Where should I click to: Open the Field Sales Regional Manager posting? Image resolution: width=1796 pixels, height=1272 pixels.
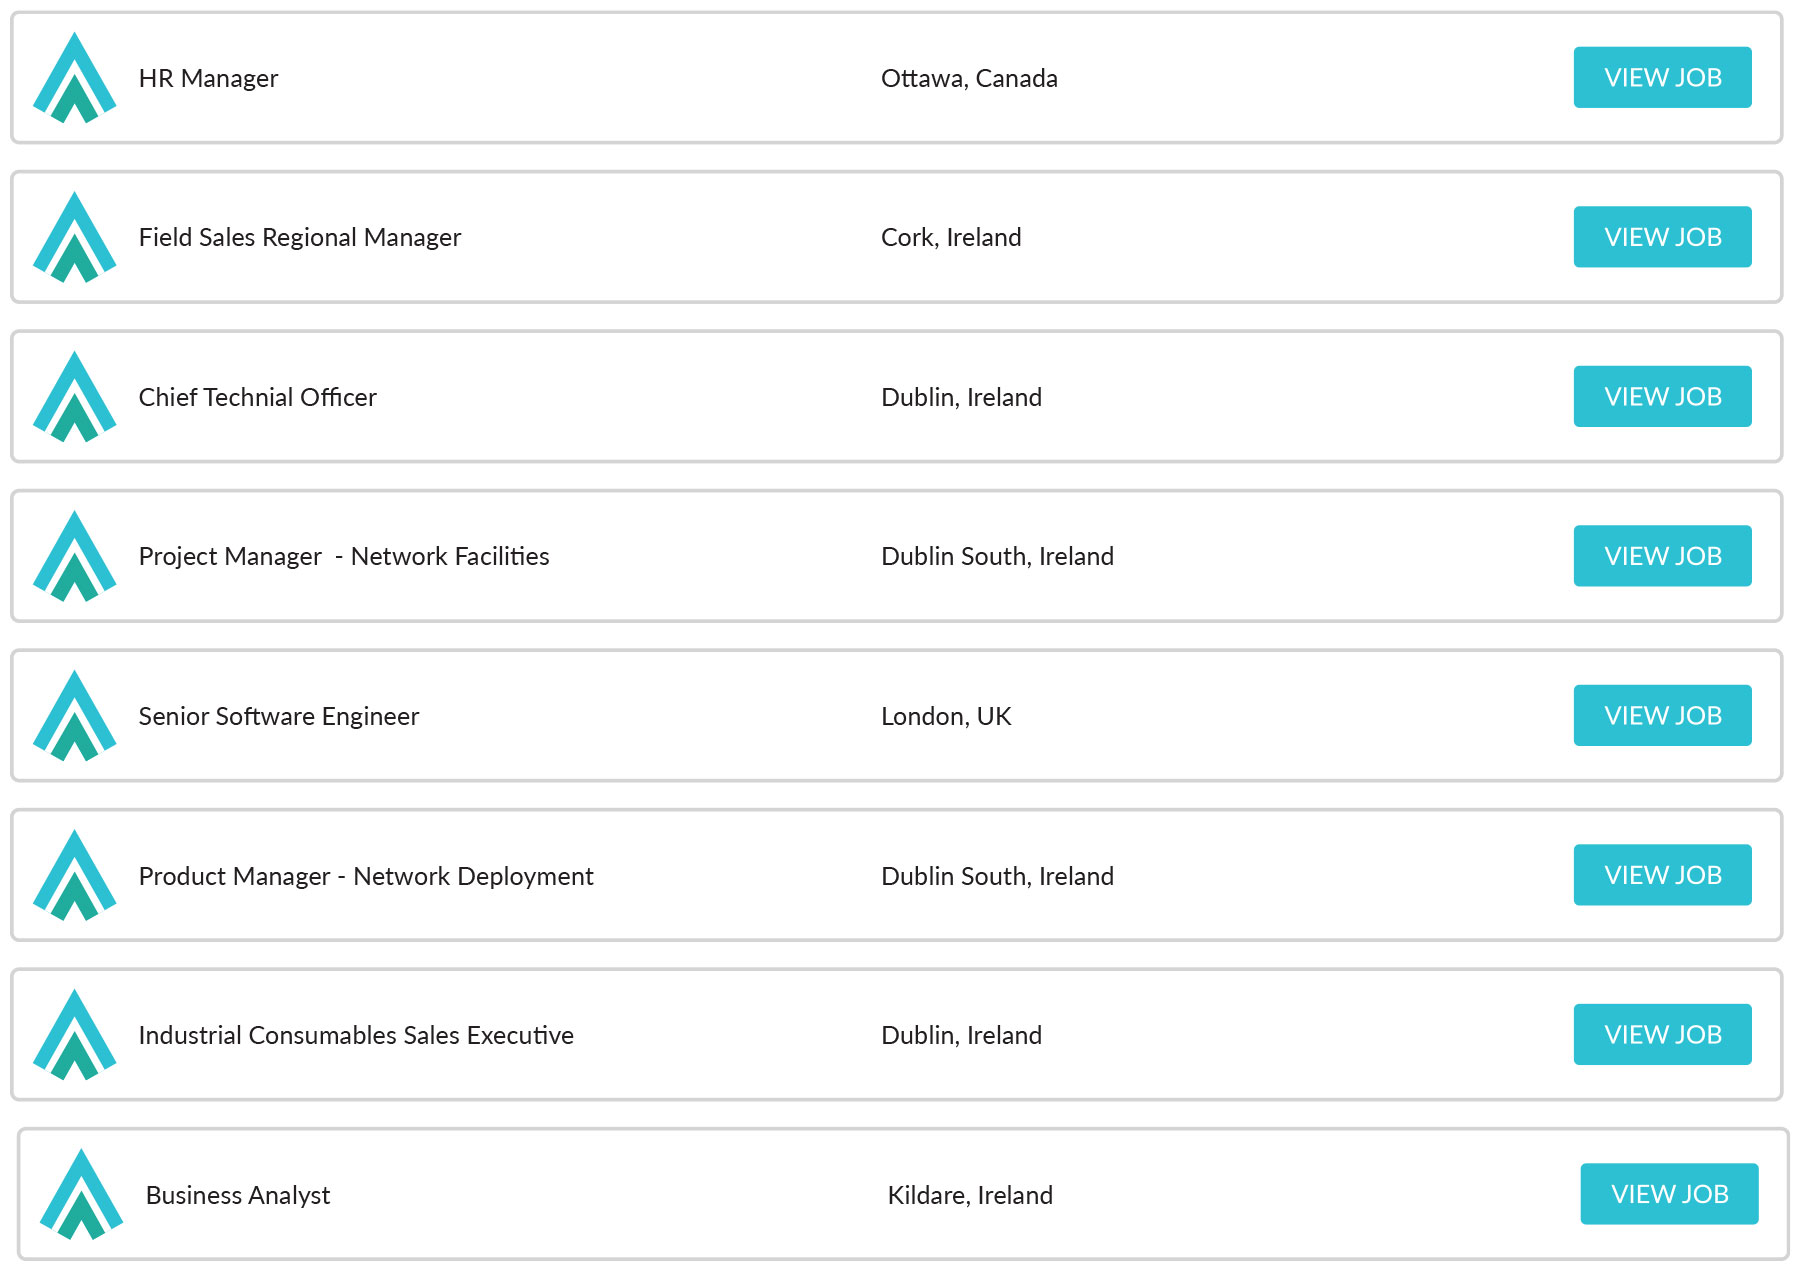click(x=1662, y=237)
